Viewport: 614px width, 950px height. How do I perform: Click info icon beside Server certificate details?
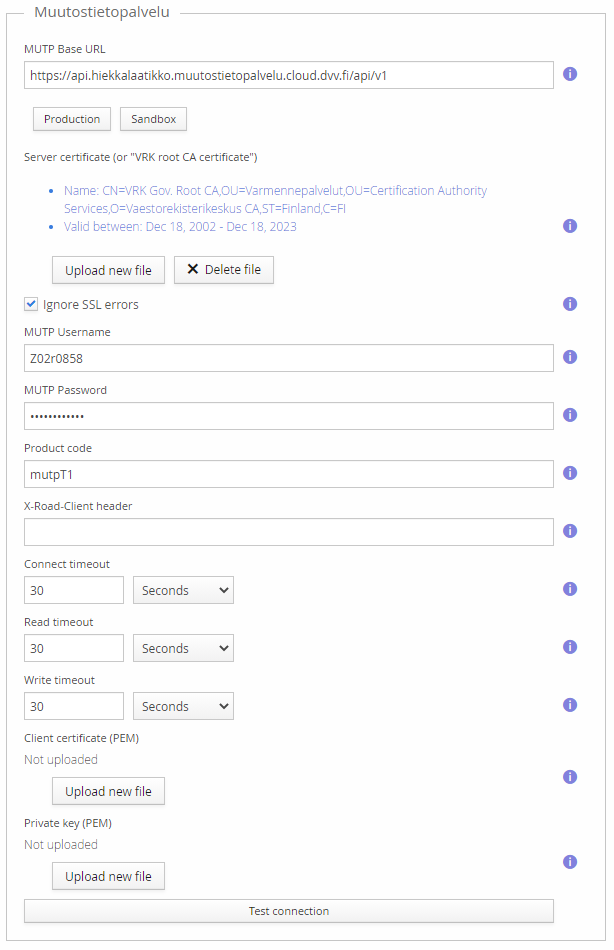[x=570, y=226]
